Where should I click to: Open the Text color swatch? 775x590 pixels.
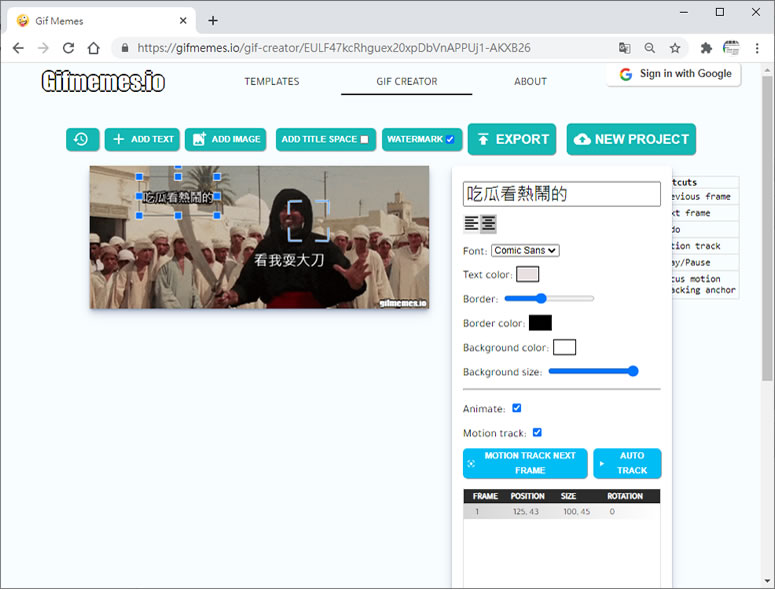click(x=527, y=274)
